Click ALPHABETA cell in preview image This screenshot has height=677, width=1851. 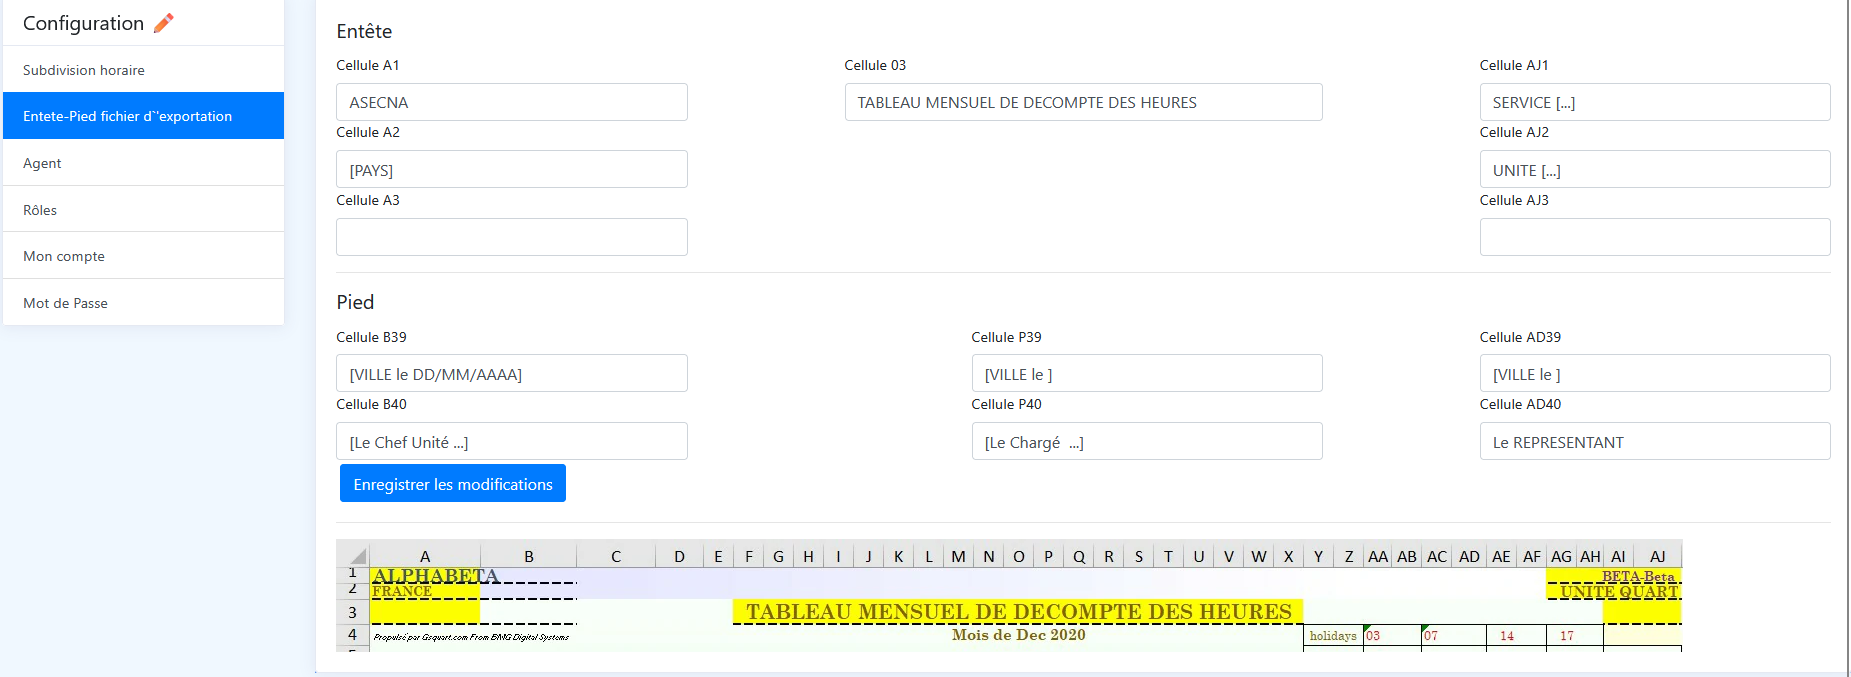click(x=435, y=576)
